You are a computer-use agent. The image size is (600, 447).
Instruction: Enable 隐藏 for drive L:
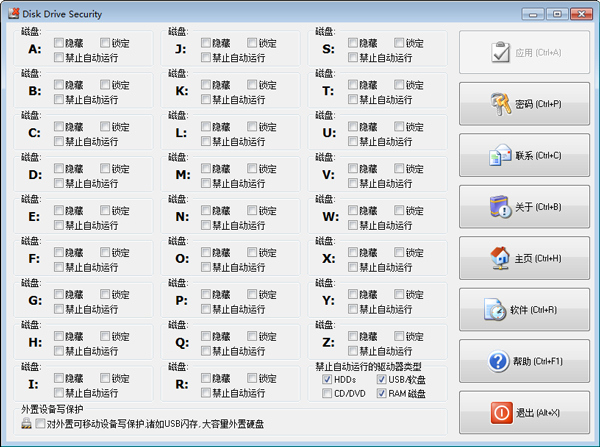coord(206,126)
